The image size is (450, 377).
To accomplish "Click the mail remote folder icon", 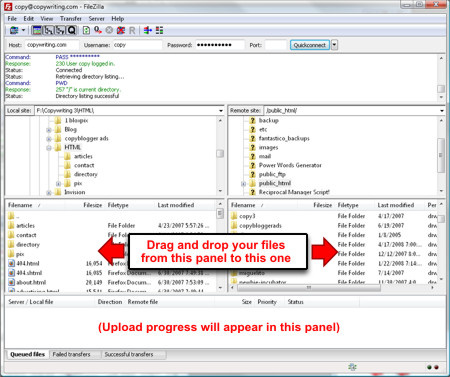I will click(x=252, y=156).
